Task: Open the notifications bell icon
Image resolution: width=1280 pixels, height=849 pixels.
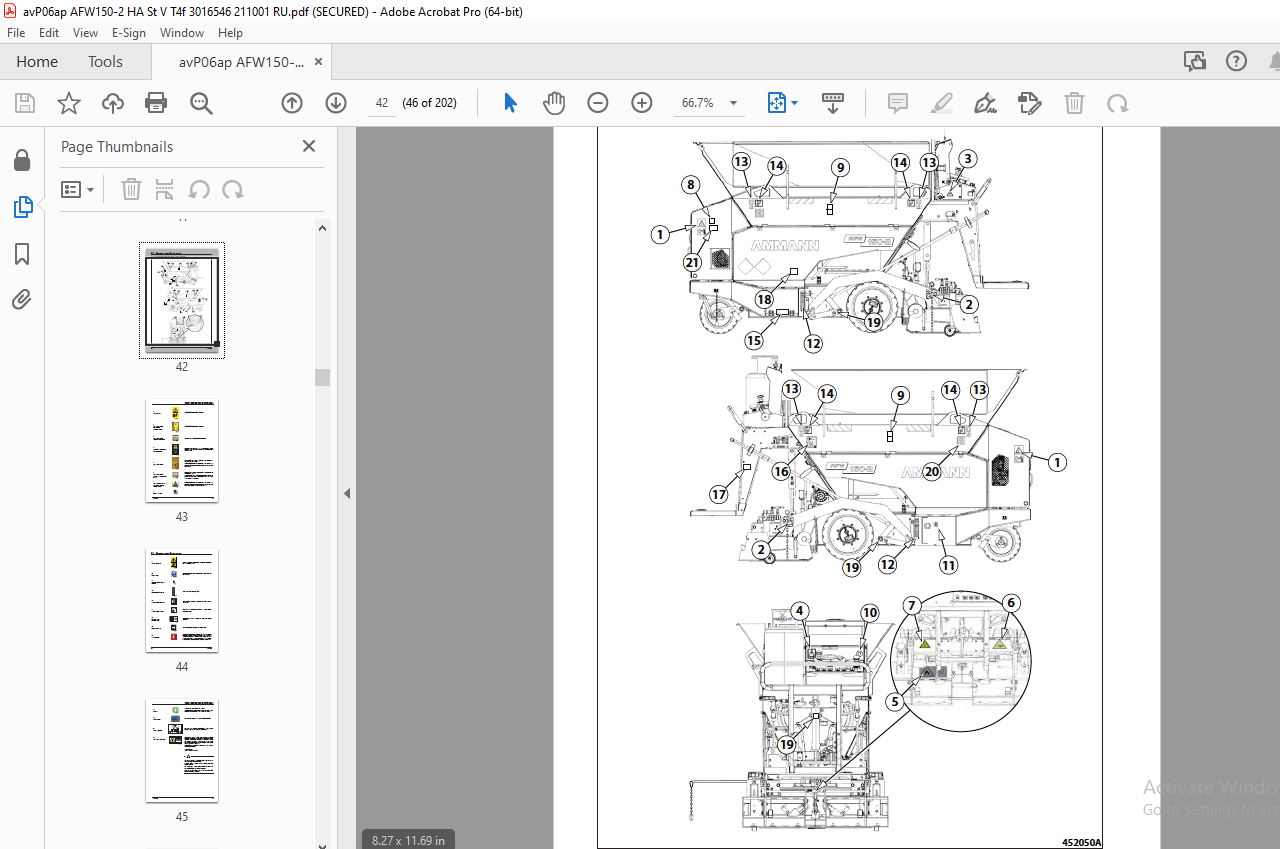Action: point(1276,62)
